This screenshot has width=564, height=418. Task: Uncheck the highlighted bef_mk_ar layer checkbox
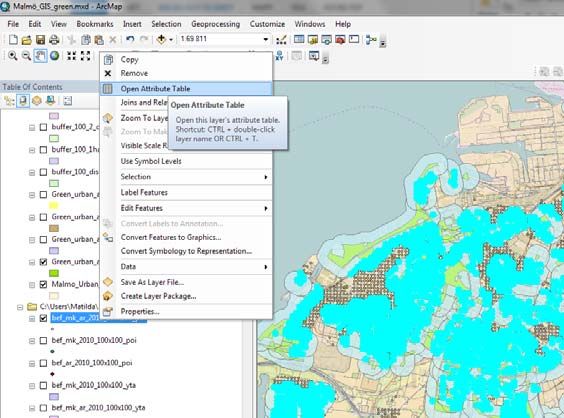point(43,318)
